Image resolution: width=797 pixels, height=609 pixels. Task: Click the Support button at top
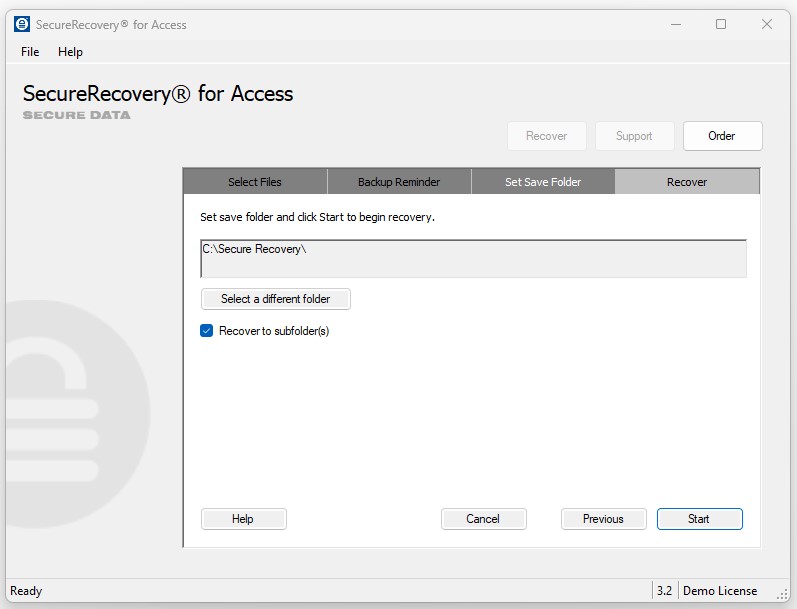(634, 136)
